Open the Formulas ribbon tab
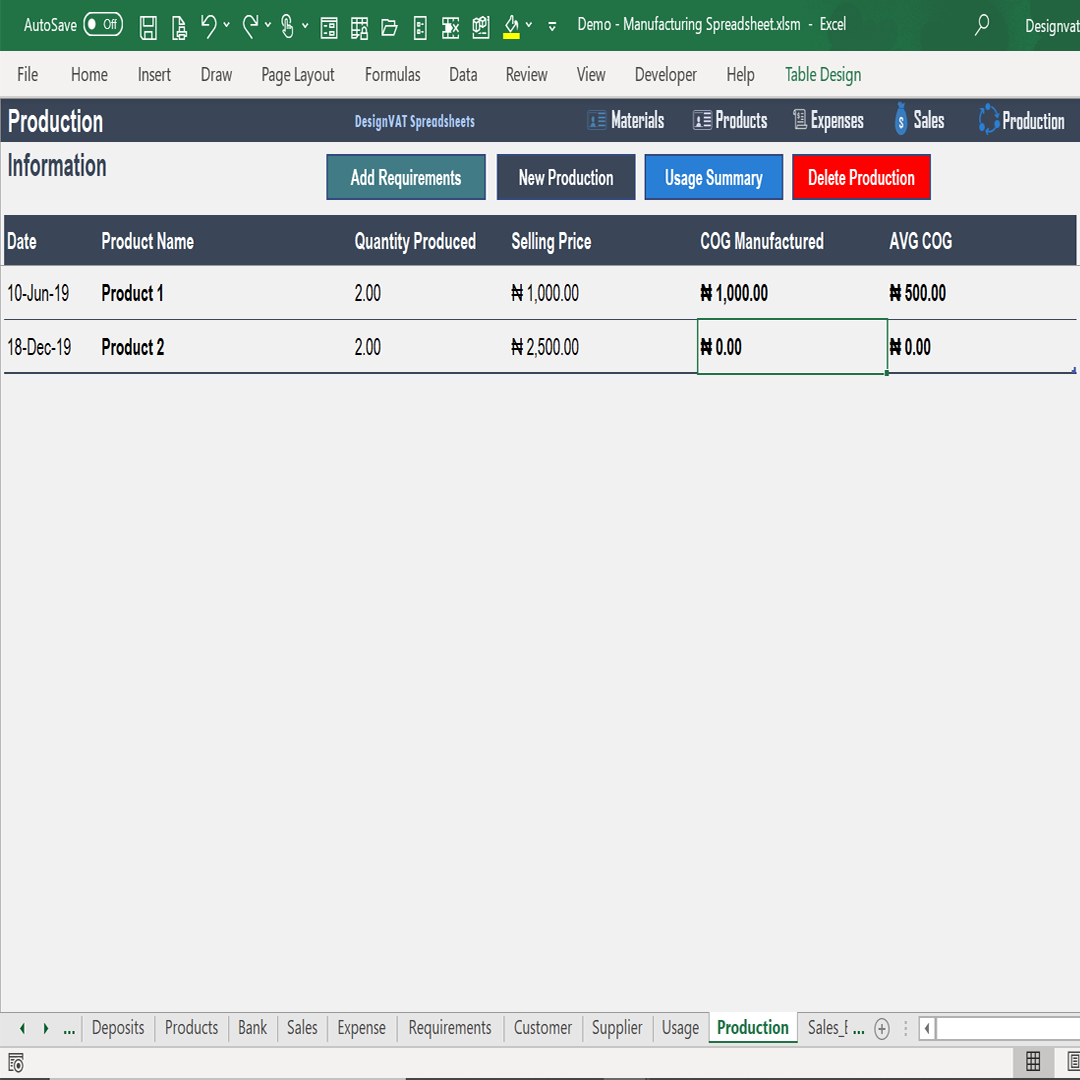This screenshot has height=1080, width=1080. pos(392,74)
